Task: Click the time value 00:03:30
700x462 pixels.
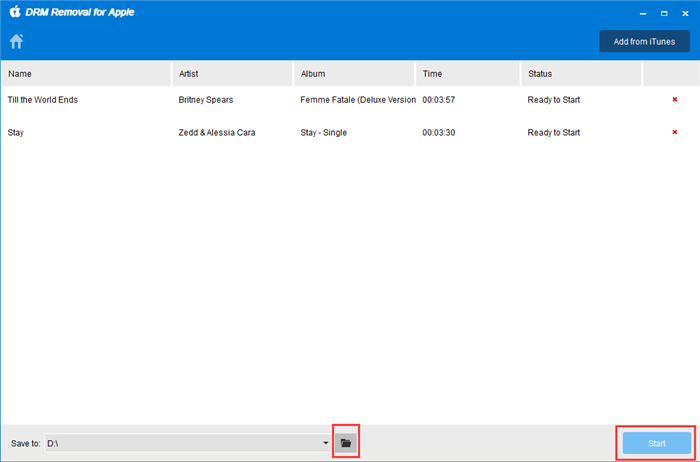Action: [439, 133]
